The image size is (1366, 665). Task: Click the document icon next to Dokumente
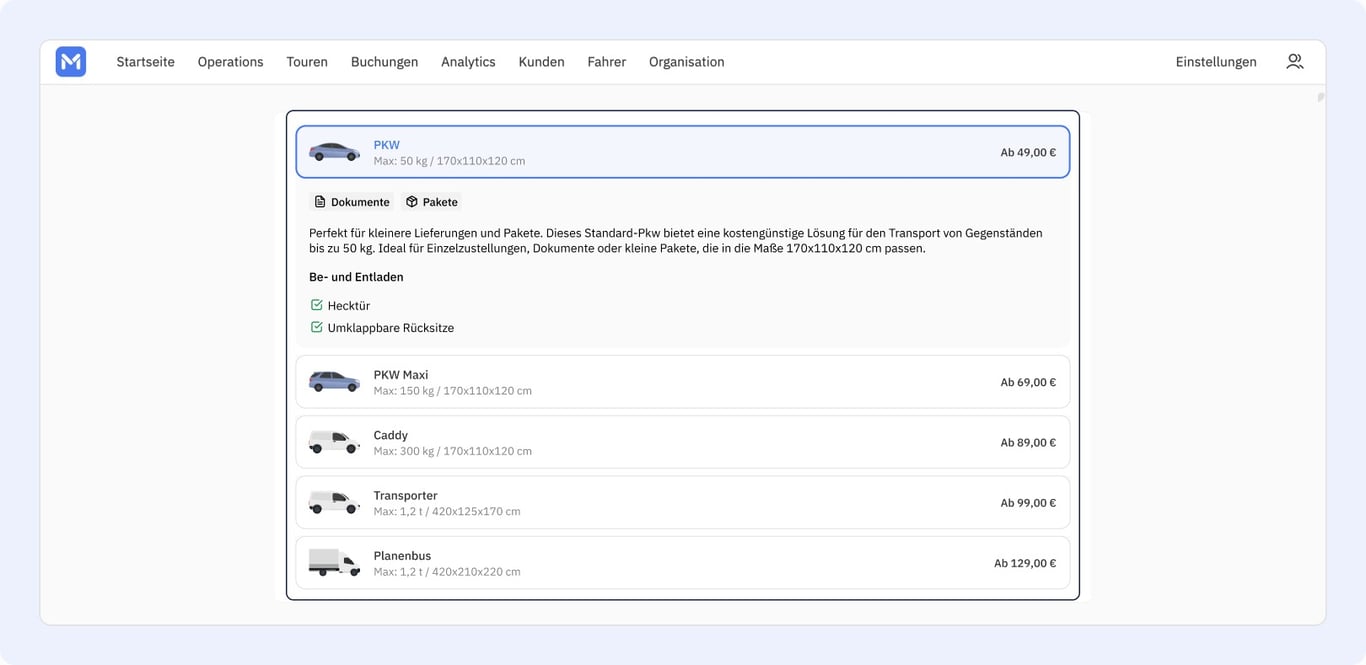coord(320,202)
